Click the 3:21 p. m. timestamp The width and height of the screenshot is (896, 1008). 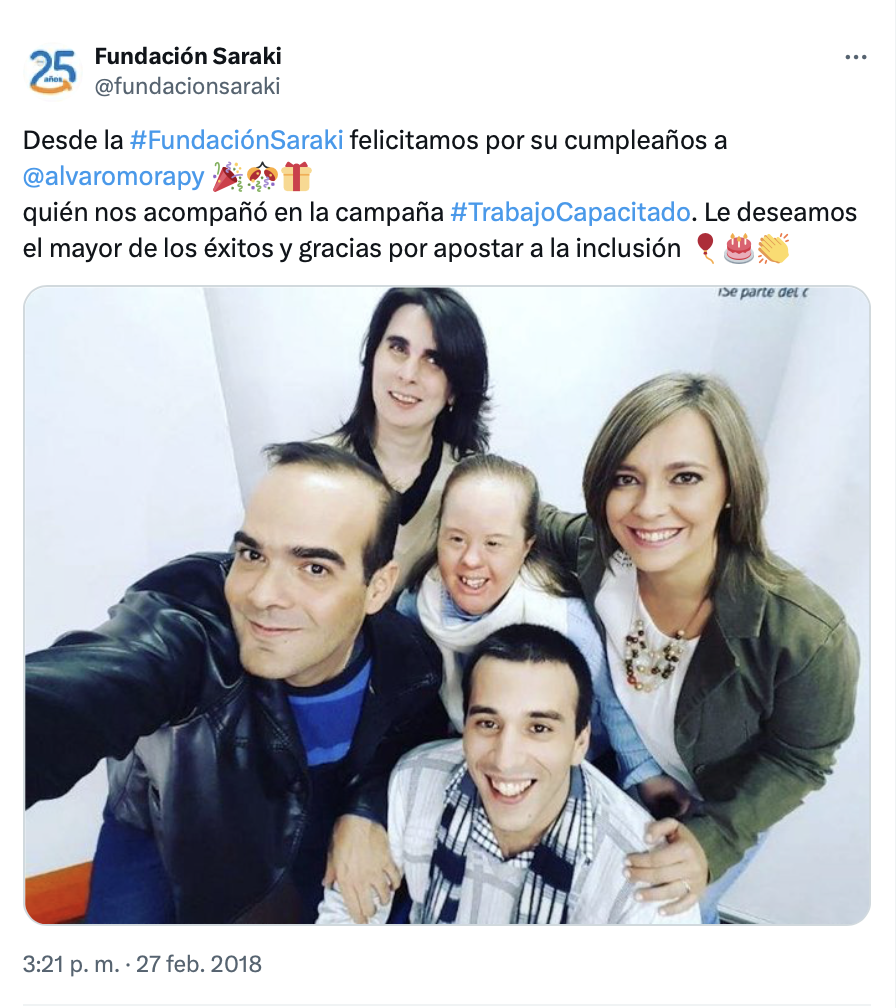[71, 964]
